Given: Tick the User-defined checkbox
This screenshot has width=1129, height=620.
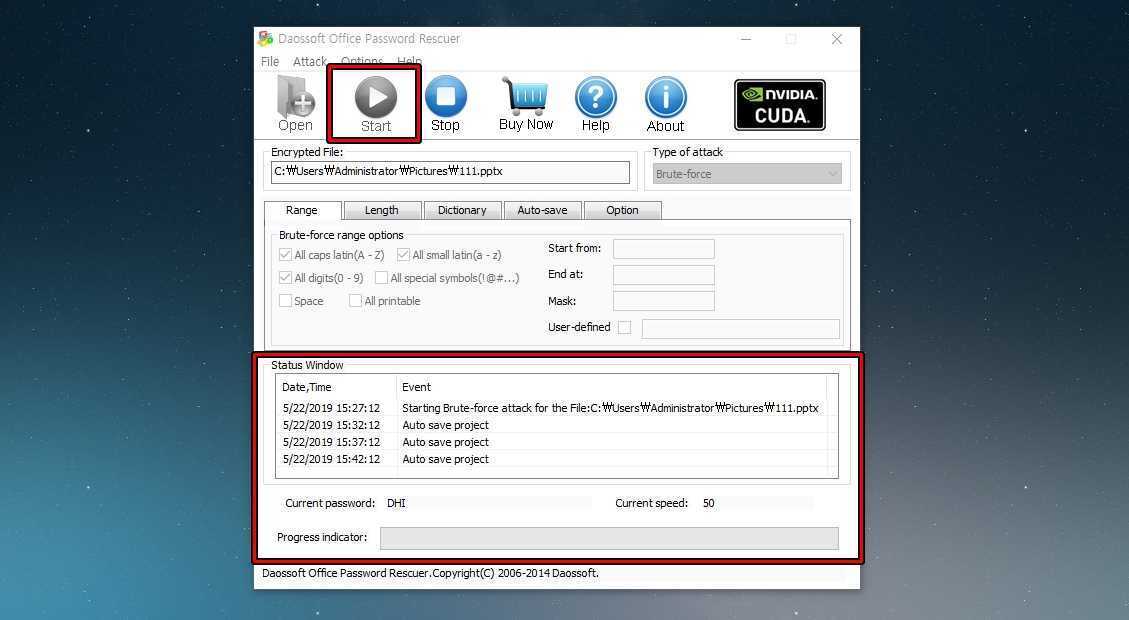Looking at the screenshot, I should pos(624,328).
